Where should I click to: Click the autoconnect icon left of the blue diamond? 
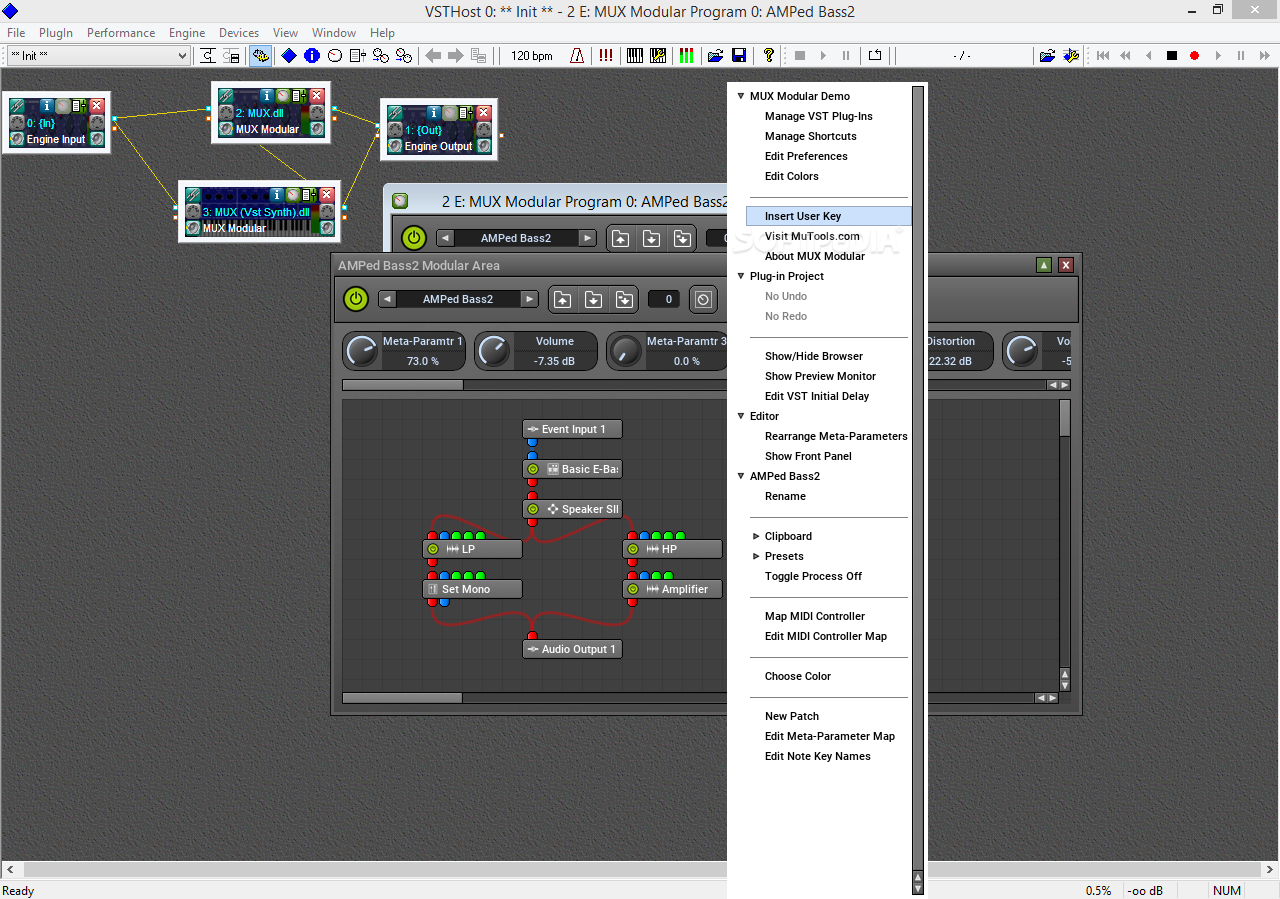click(260, 56)
